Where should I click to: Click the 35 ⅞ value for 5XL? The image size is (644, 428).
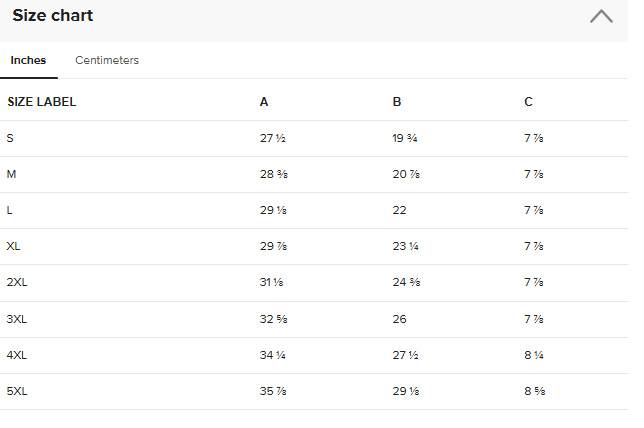tap(274, 391)
